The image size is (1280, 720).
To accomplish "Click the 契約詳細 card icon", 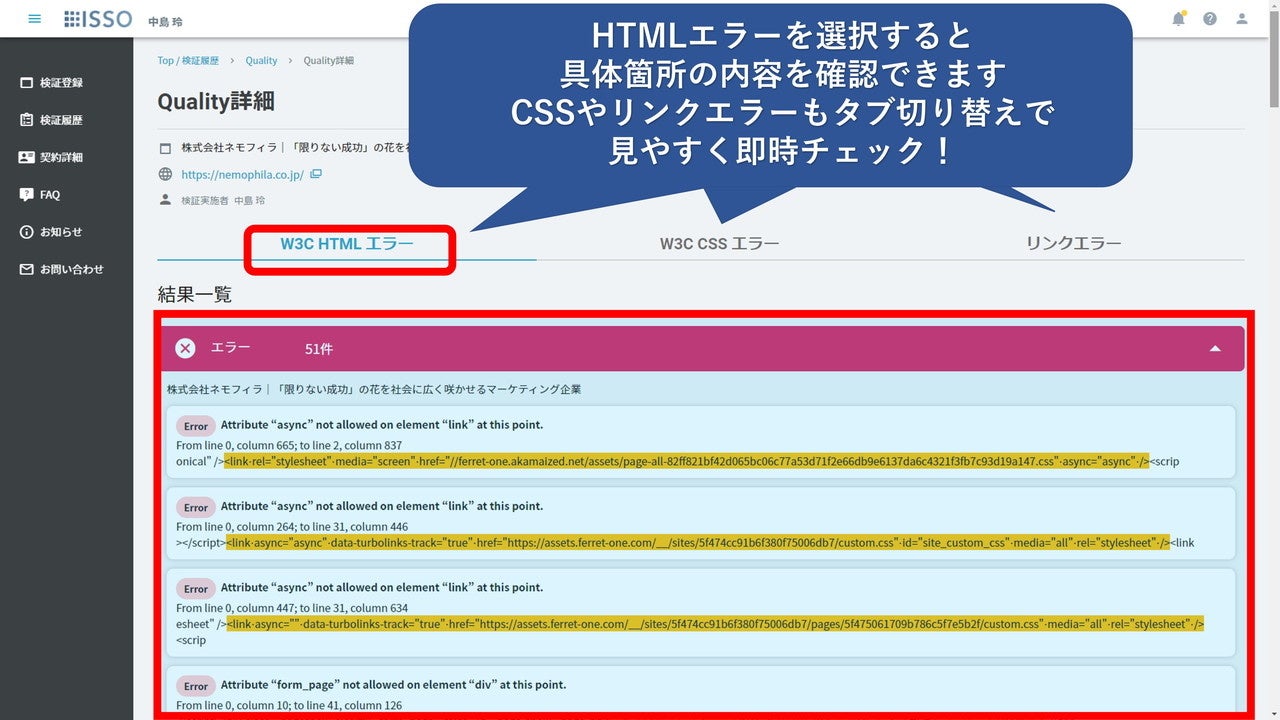I will (x=27, y=157).
